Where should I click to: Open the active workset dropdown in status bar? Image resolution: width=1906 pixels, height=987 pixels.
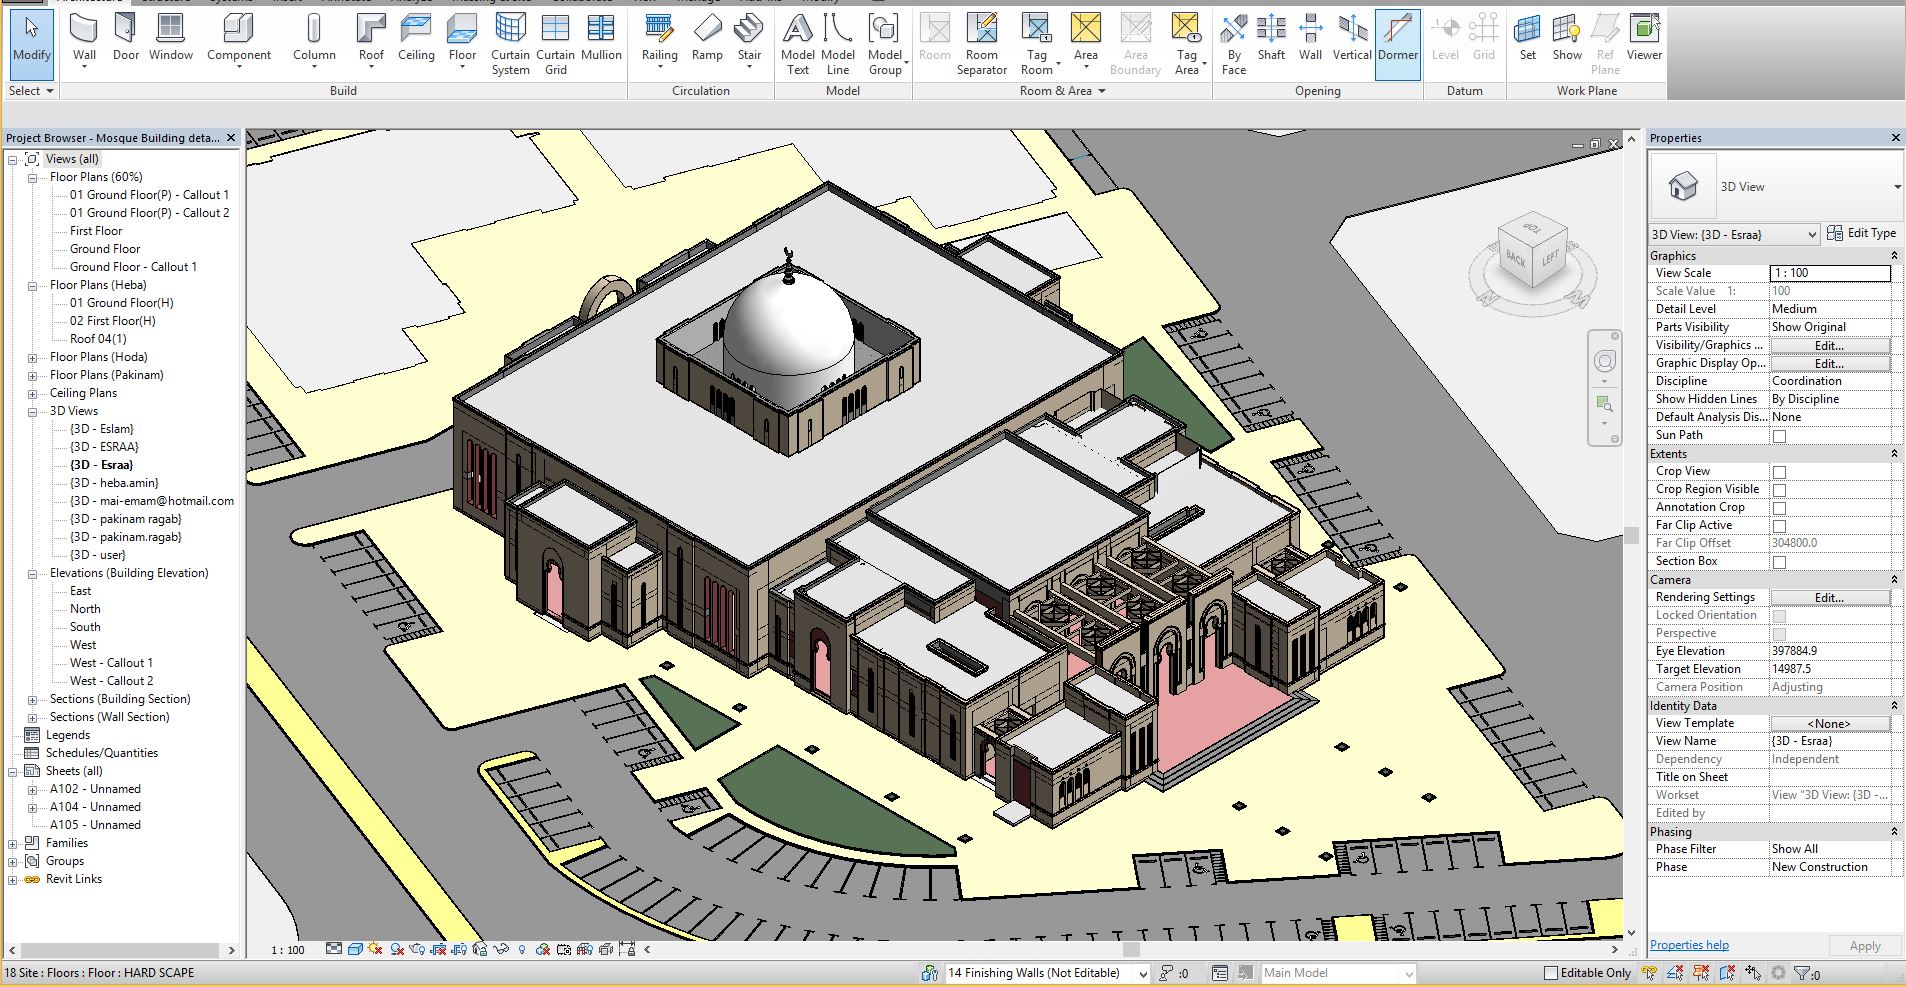click(1143, 974)
